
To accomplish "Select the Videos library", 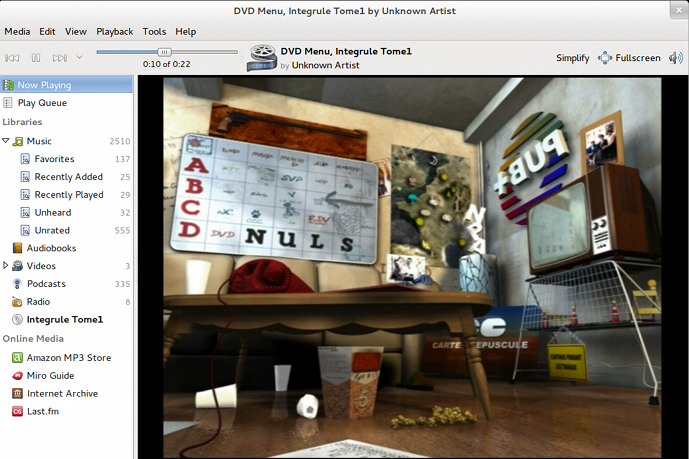I will click(x=41, y=266).
